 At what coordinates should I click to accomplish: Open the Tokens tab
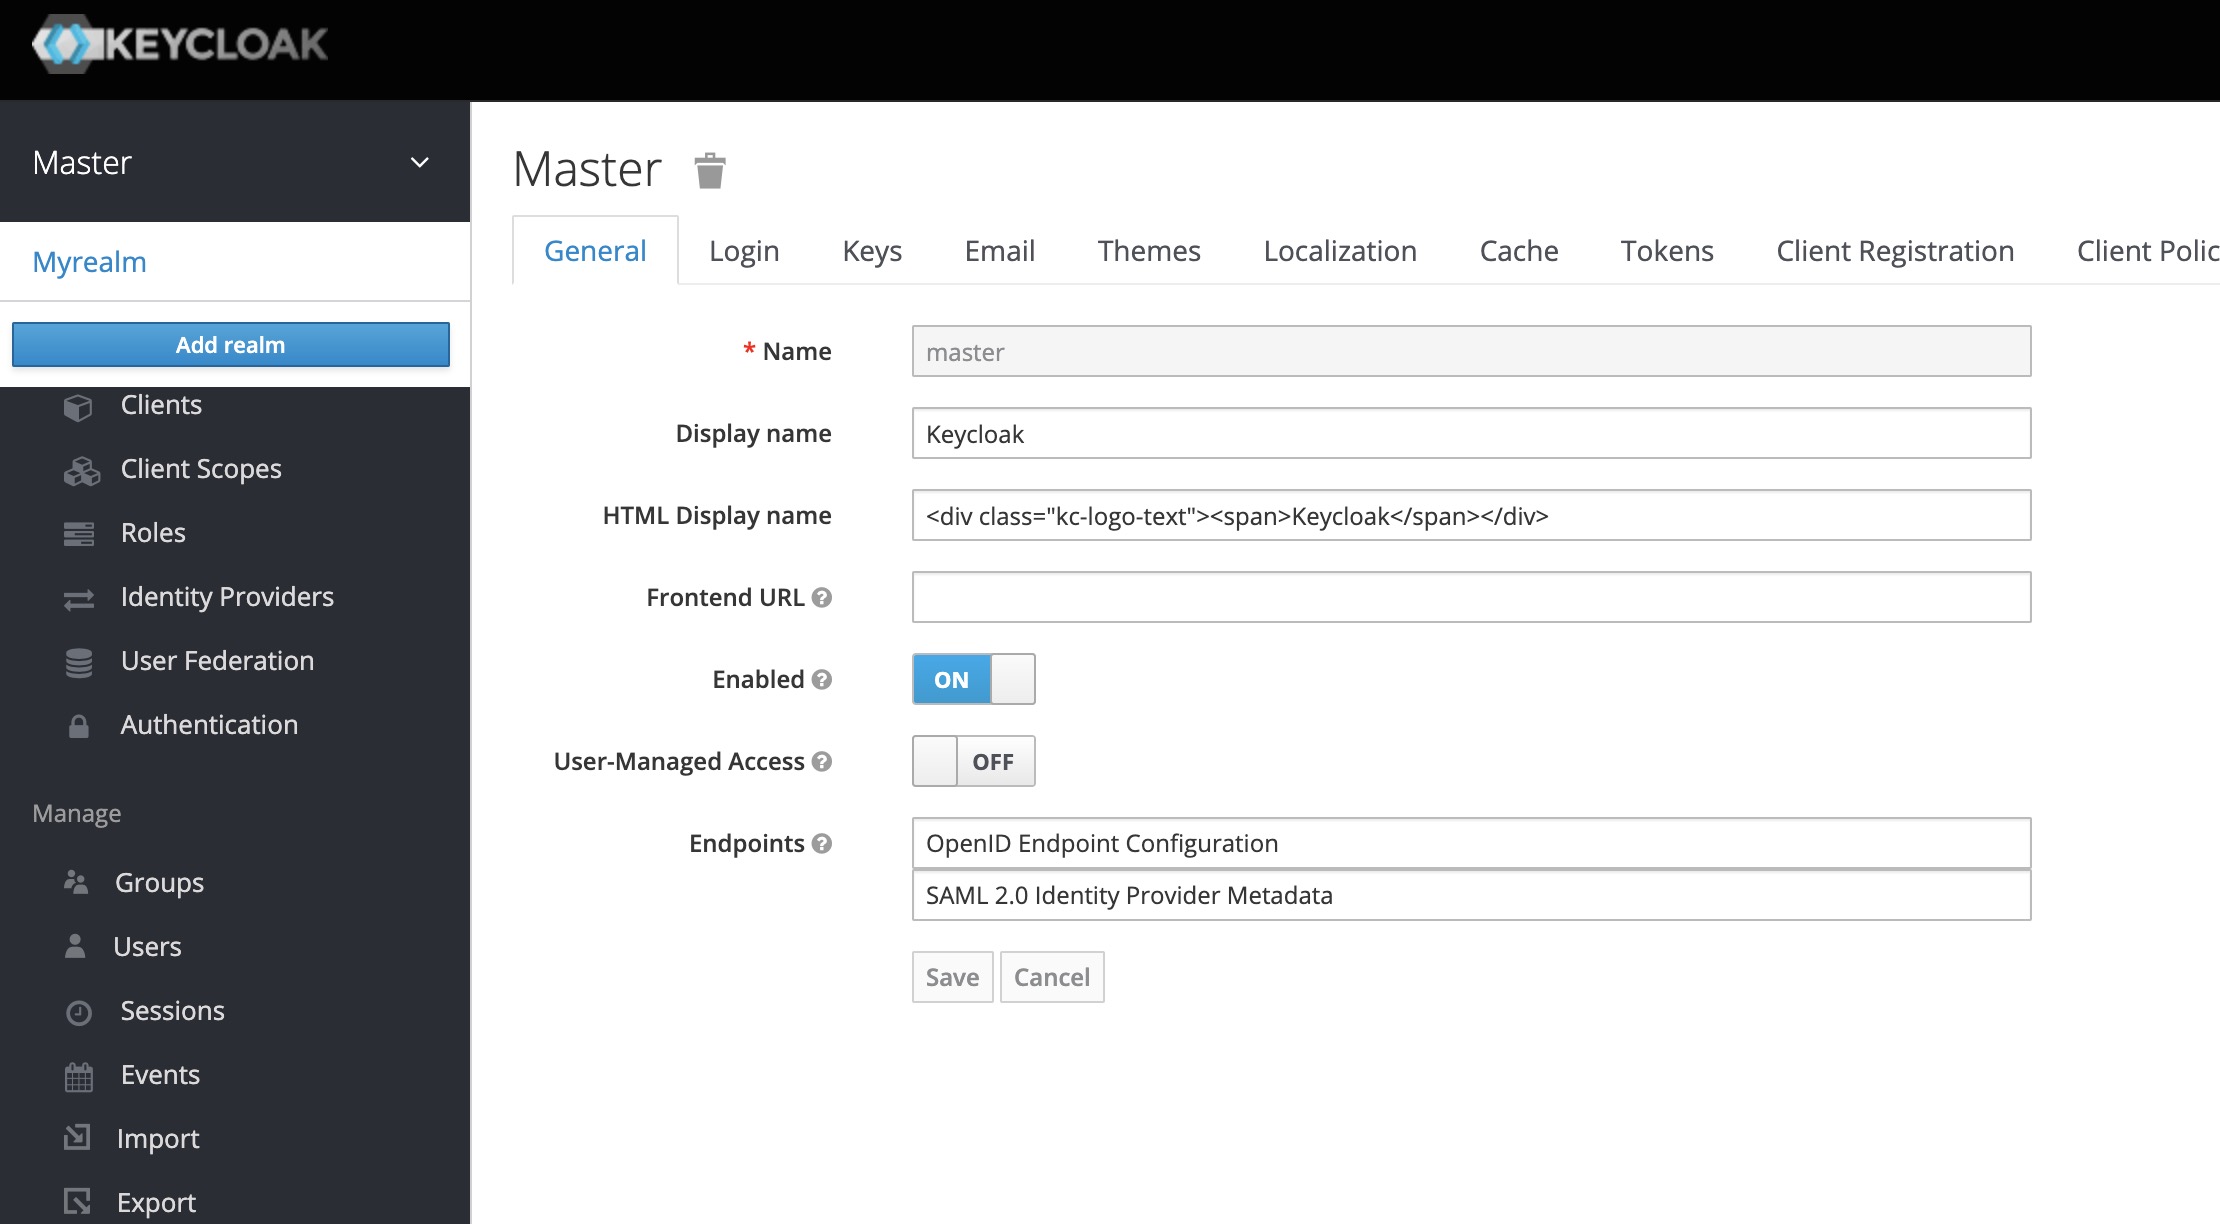click(1666, 251)
